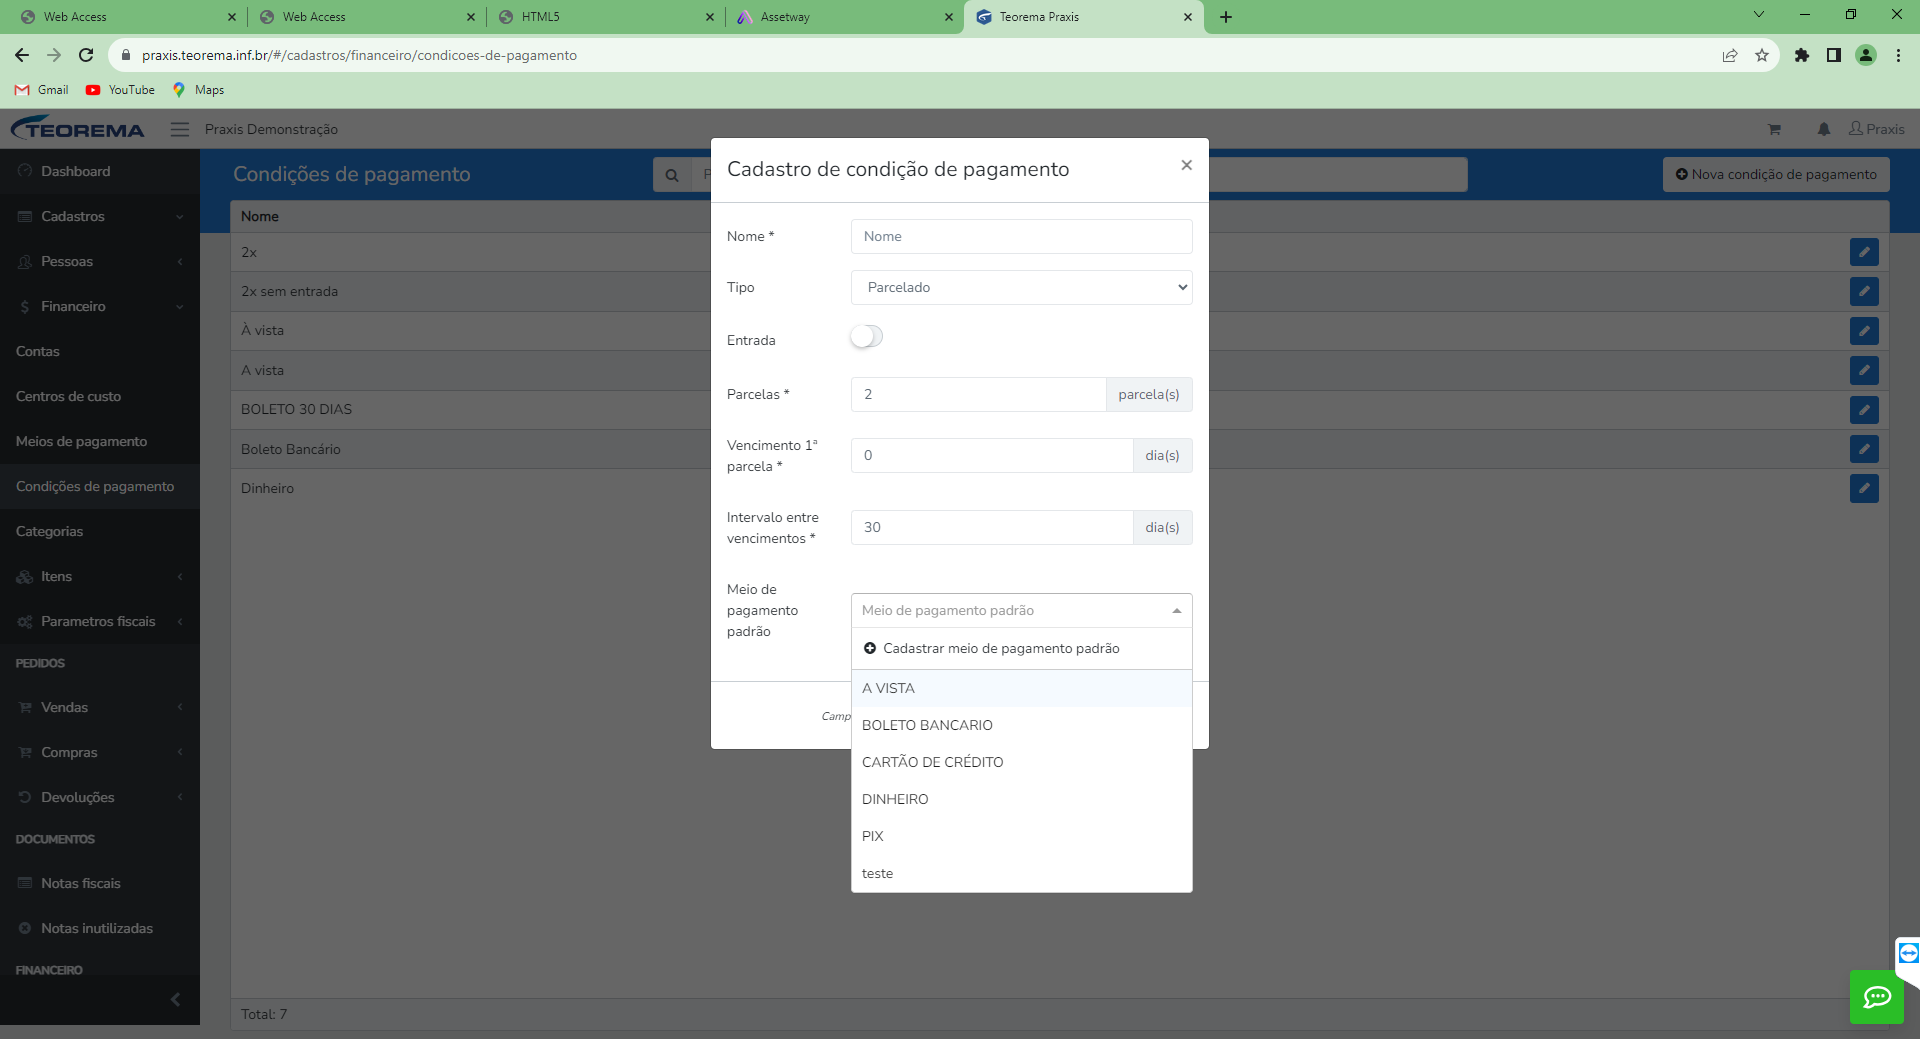Open browser extensions puzzle icon

click(1802, 55)
